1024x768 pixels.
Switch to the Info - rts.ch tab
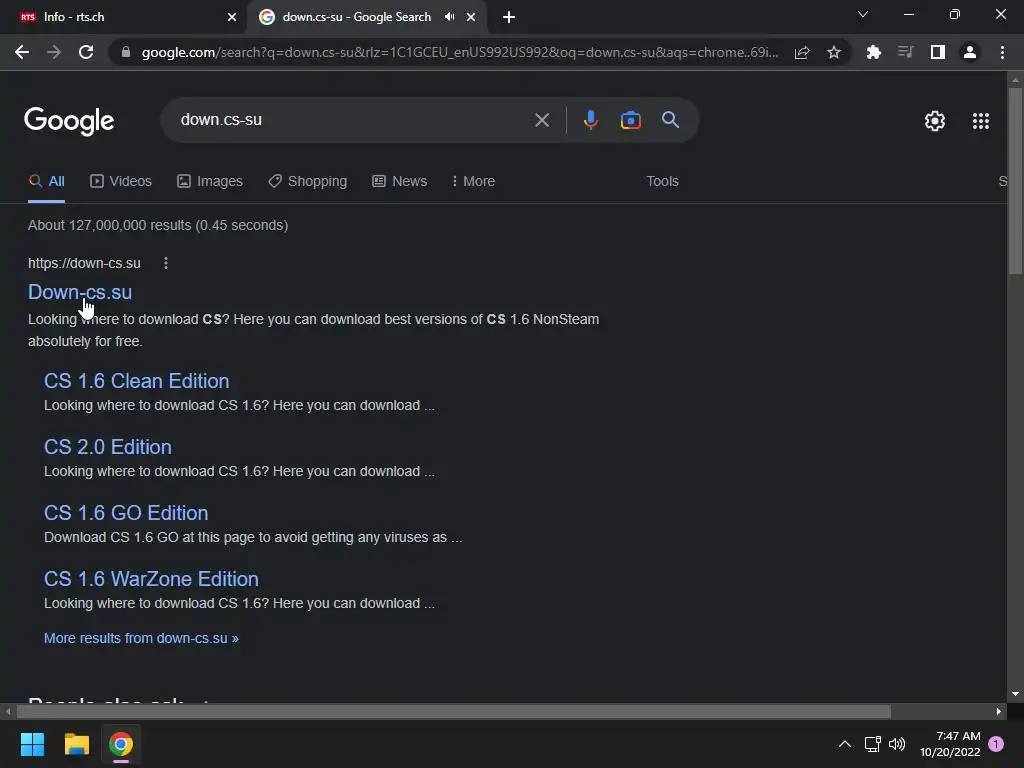(124, 17)
